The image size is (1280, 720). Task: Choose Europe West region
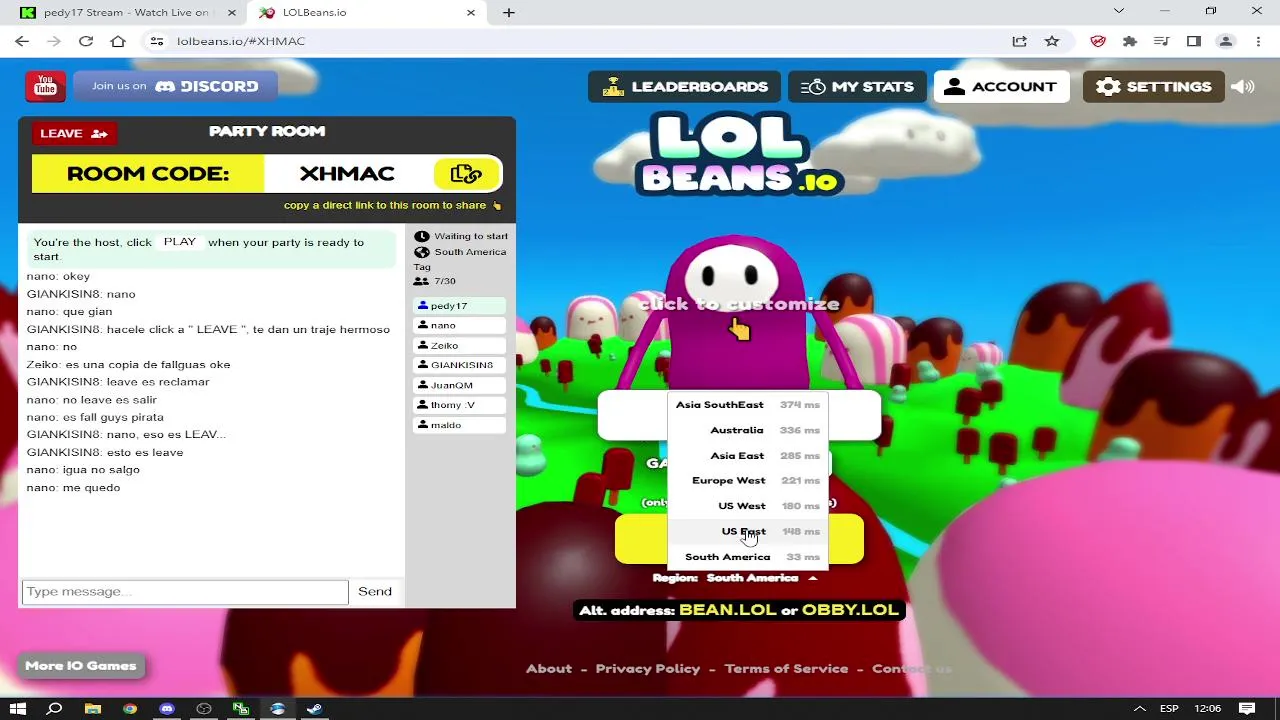748,481
